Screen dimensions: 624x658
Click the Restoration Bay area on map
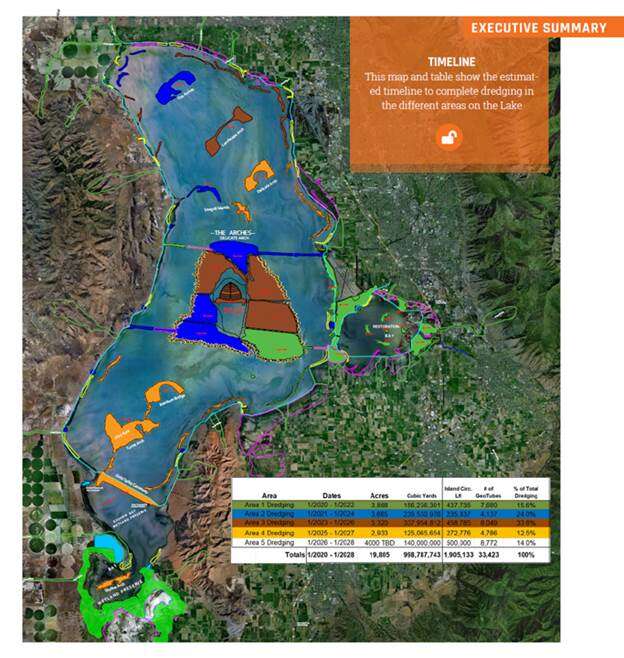coord(382,330)
